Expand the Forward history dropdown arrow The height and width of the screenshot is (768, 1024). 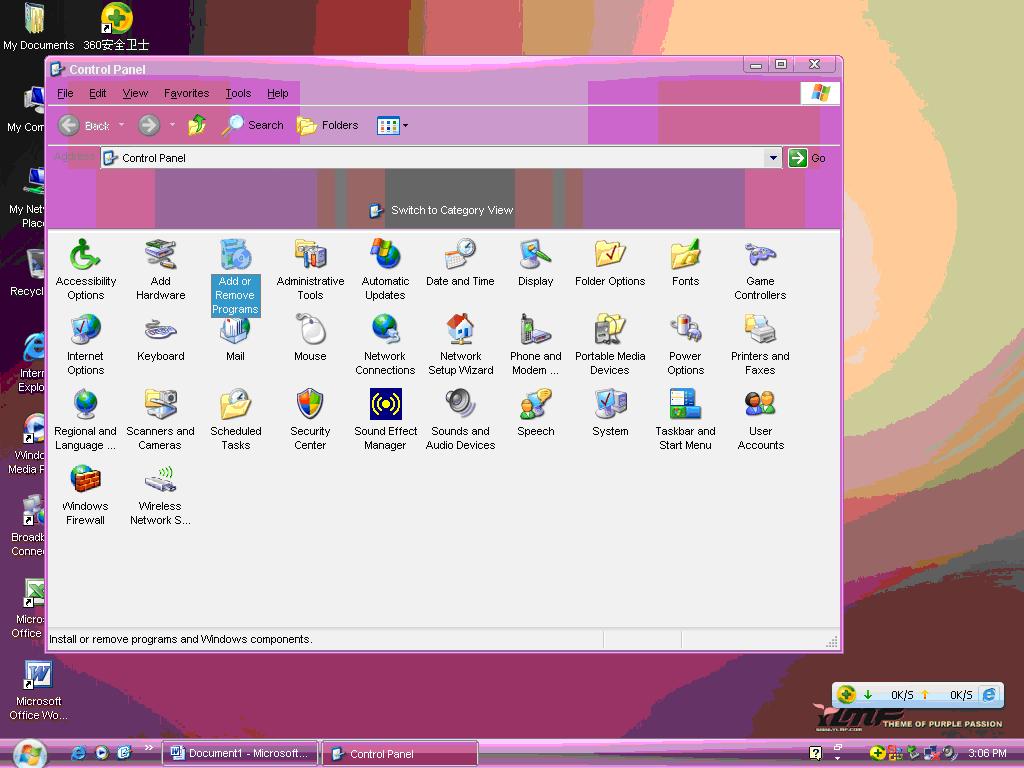[172, 124]
